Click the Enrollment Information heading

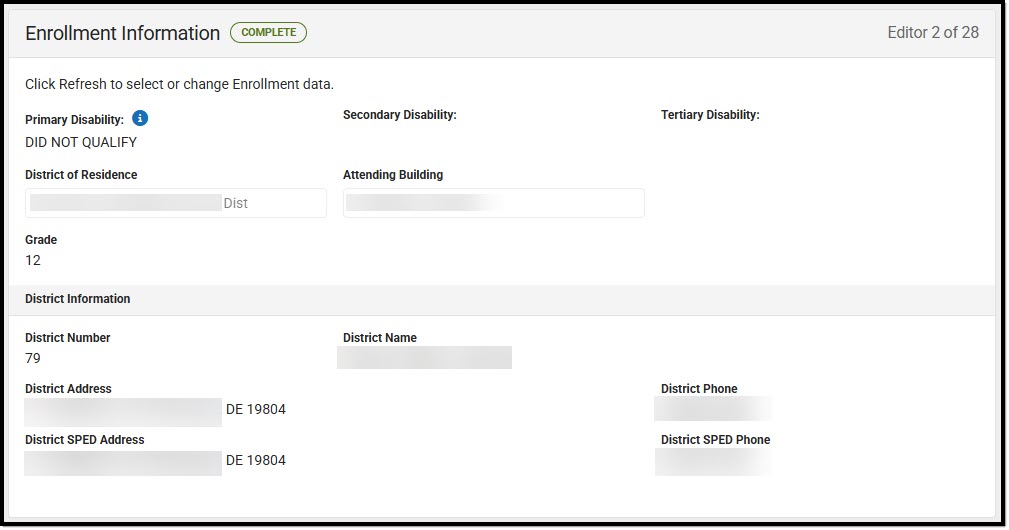(x=122, y=33)
